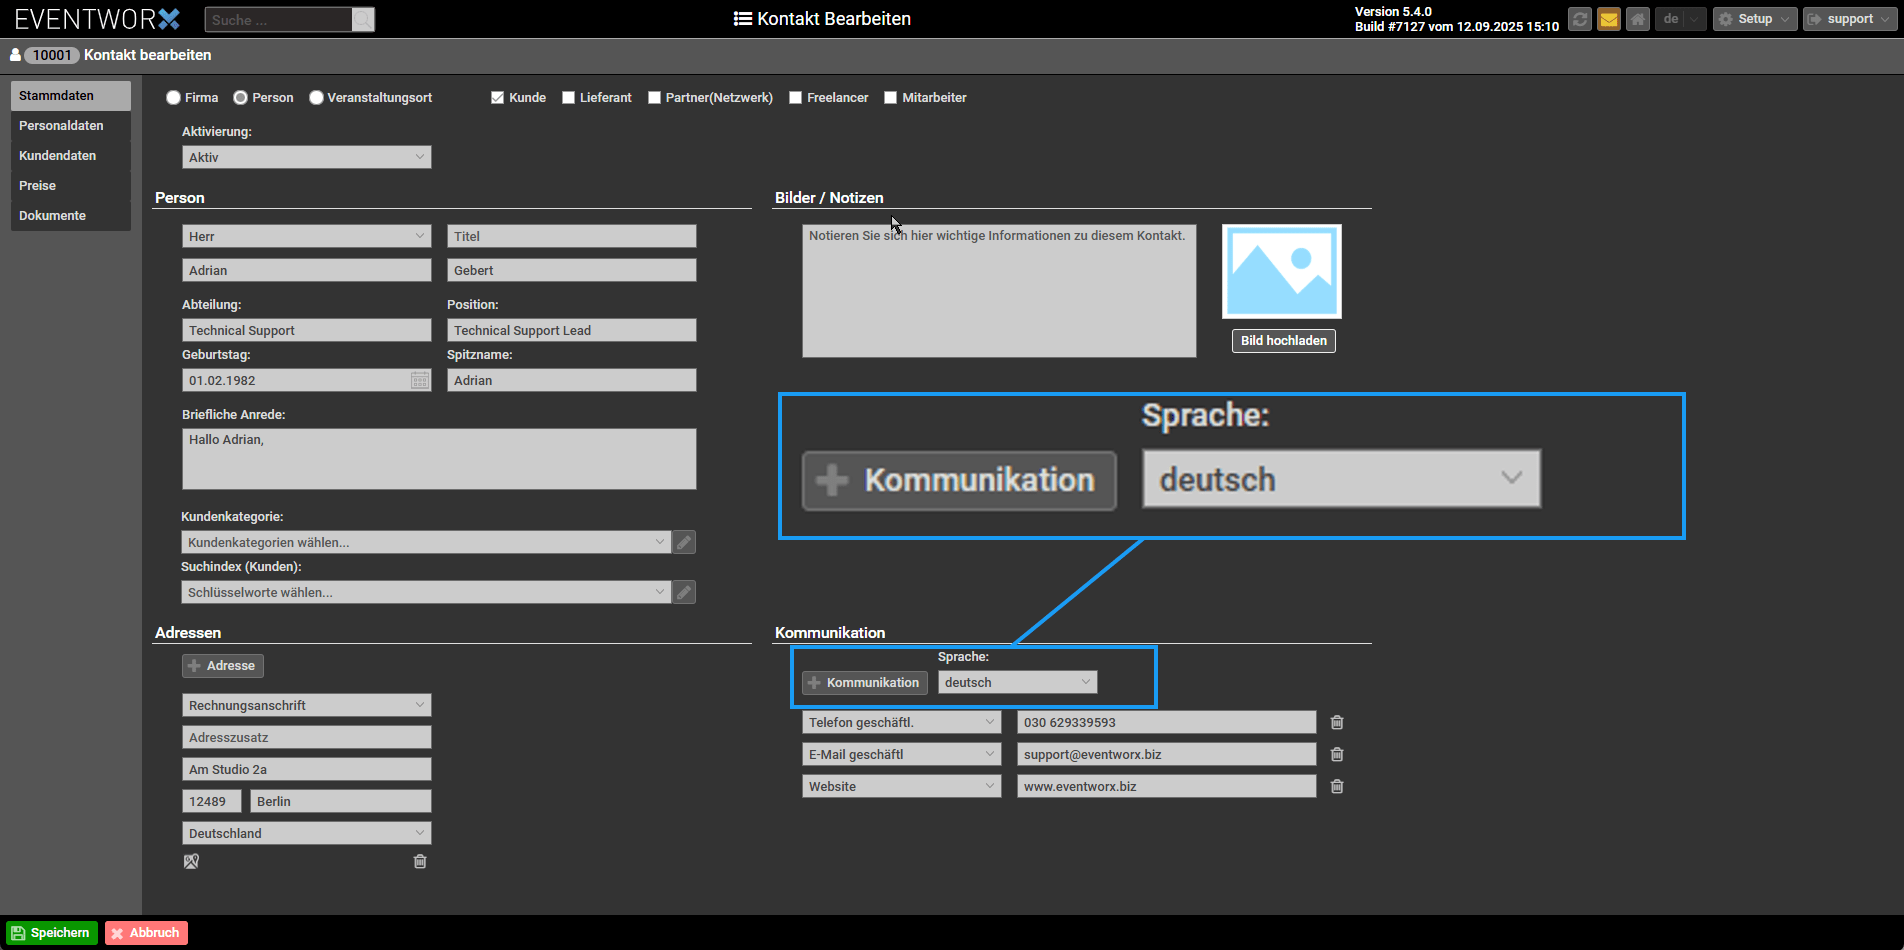Edit Kundenkategorie with pencil icon

[684, 542]
